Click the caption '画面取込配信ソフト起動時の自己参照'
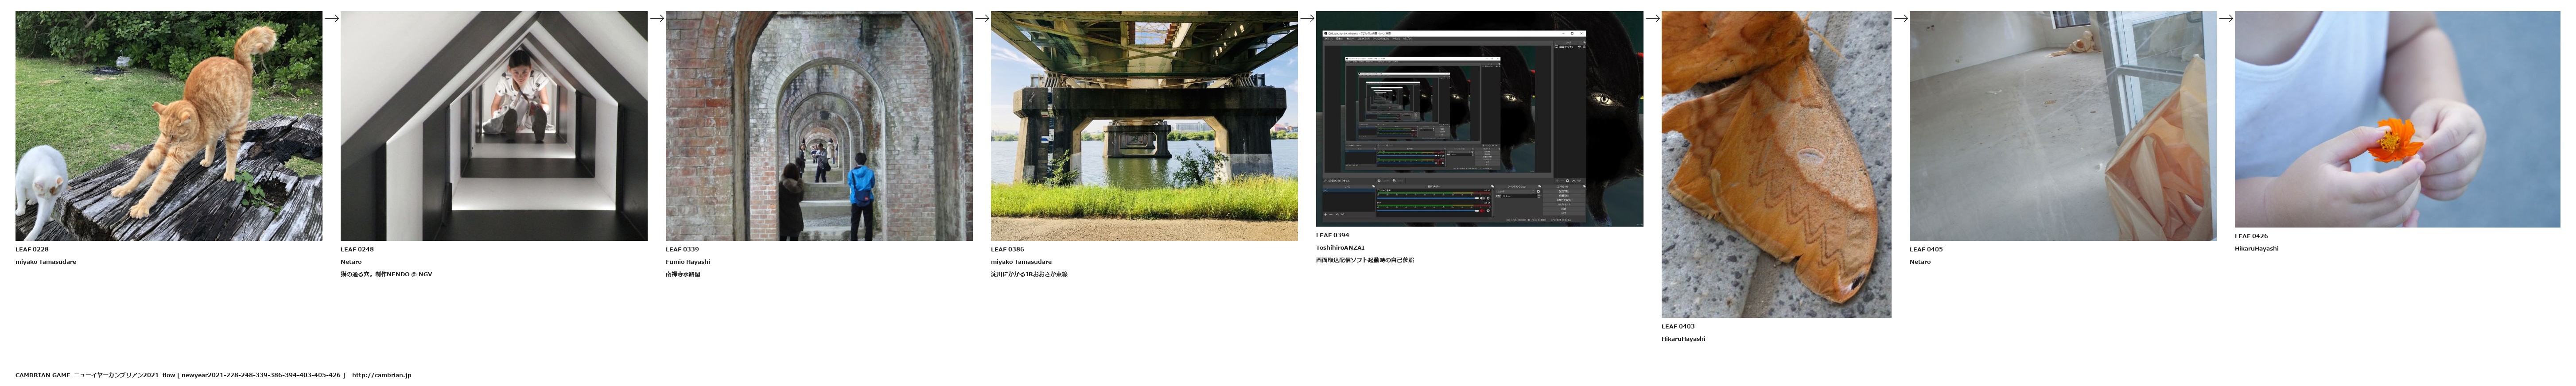The image size is (2576, 386). point(1365,260)
